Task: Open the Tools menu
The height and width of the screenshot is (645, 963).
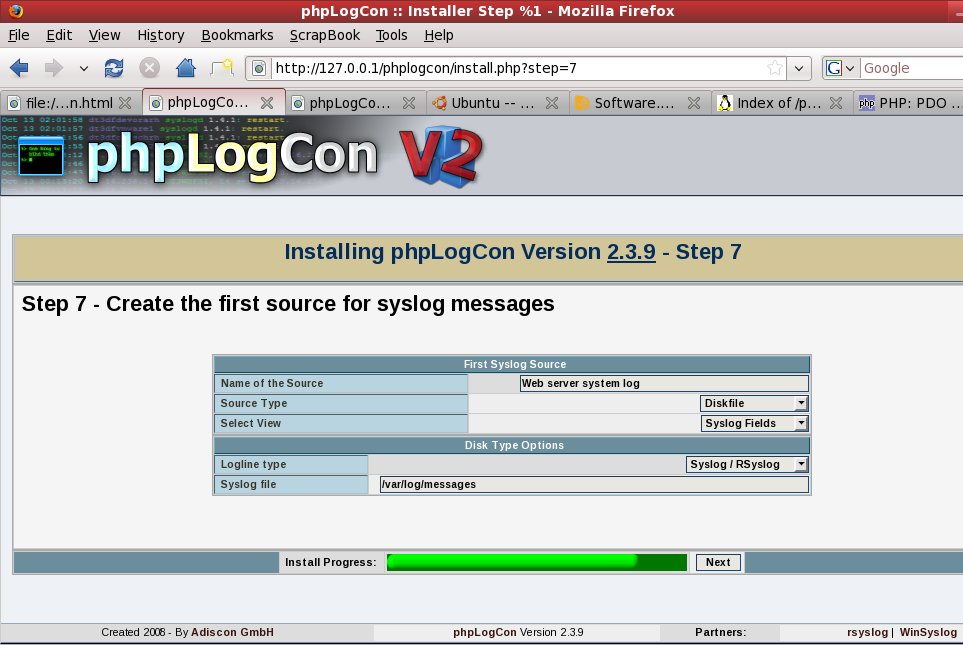Action: (391, 36)
